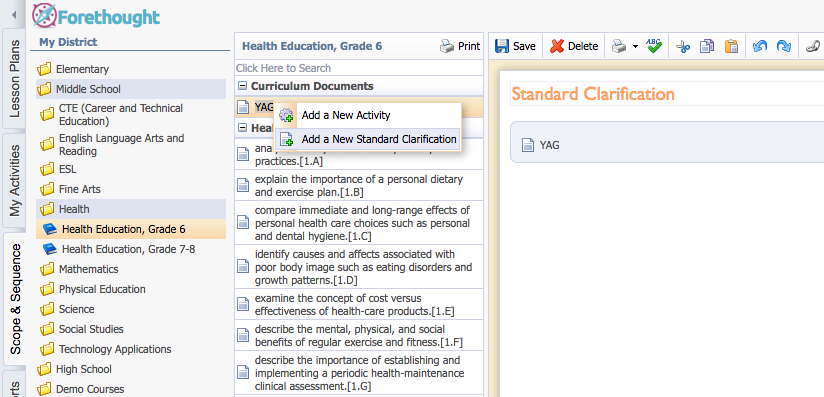The image size is (824, 397).
Task: Open the Lesson Plans side tab
Action: (x=15, y=79)
